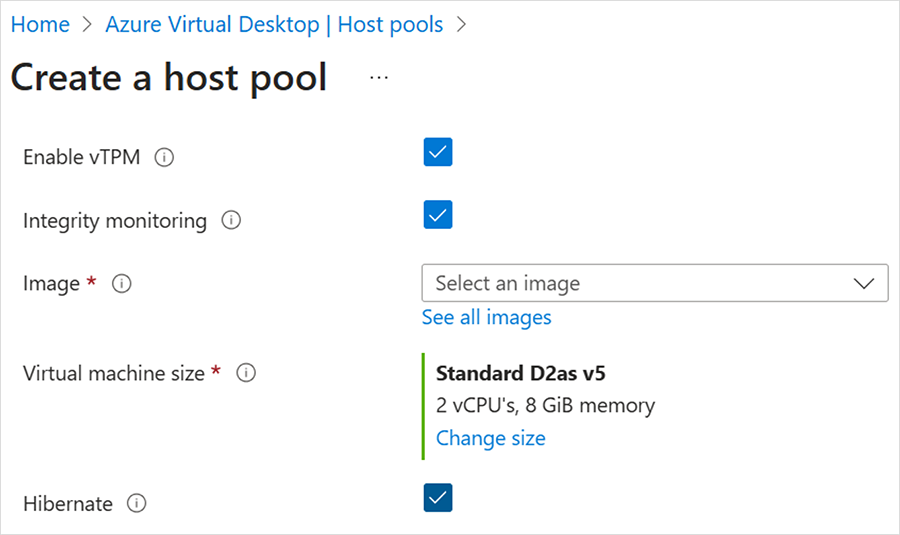Show the Hibernate info tooltip icon

click(x=137, y=503)
